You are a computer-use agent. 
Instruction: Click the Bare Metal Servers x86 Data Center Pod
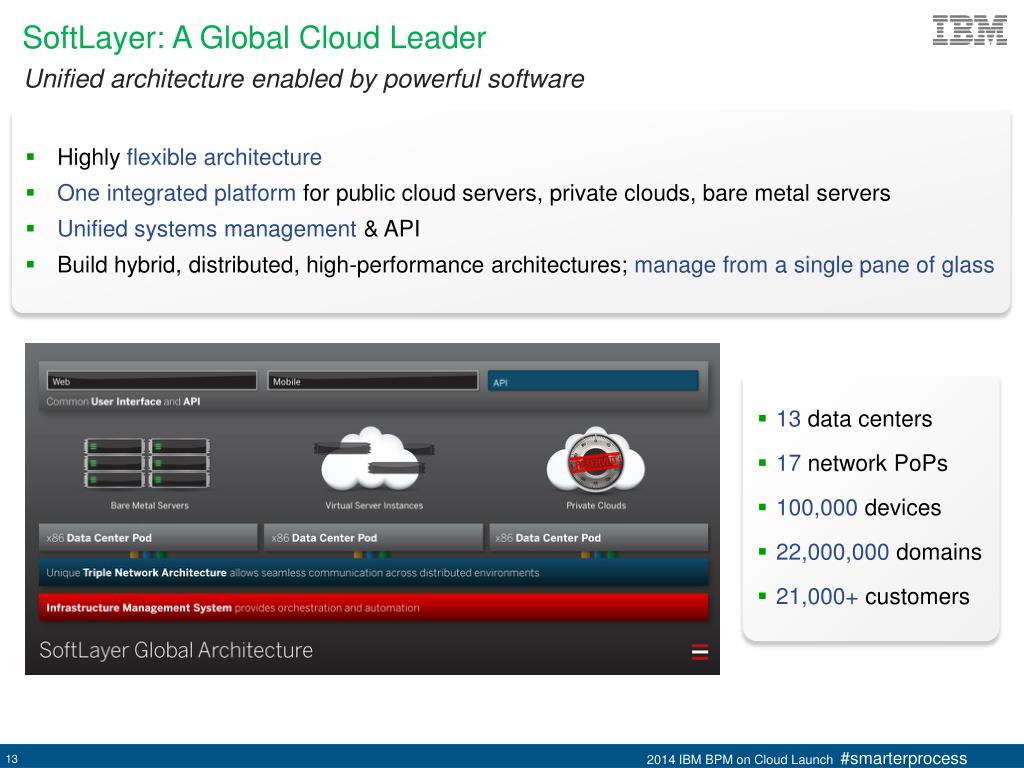[148, 537]
